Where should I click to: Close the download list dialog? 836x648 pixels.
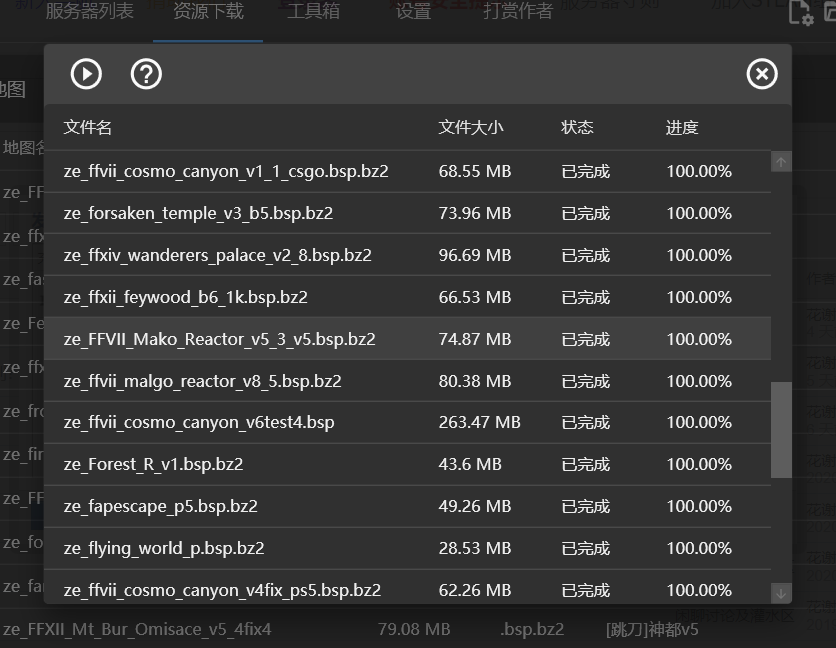[x=762, y=74]
